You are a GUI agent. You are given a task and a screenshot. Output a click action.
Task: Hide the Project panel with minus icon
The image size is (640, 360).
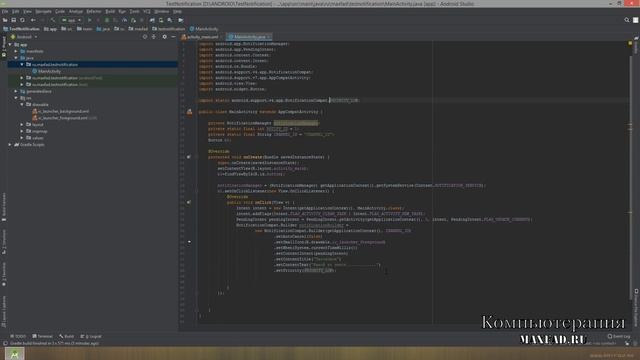[x=173, y=37]
